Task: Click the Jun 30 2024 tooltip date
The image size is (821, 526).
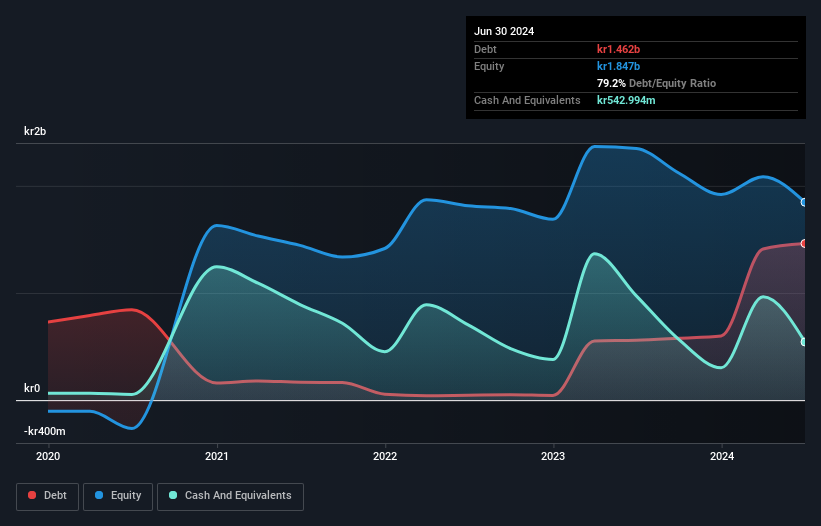Action: pos(504,31)
